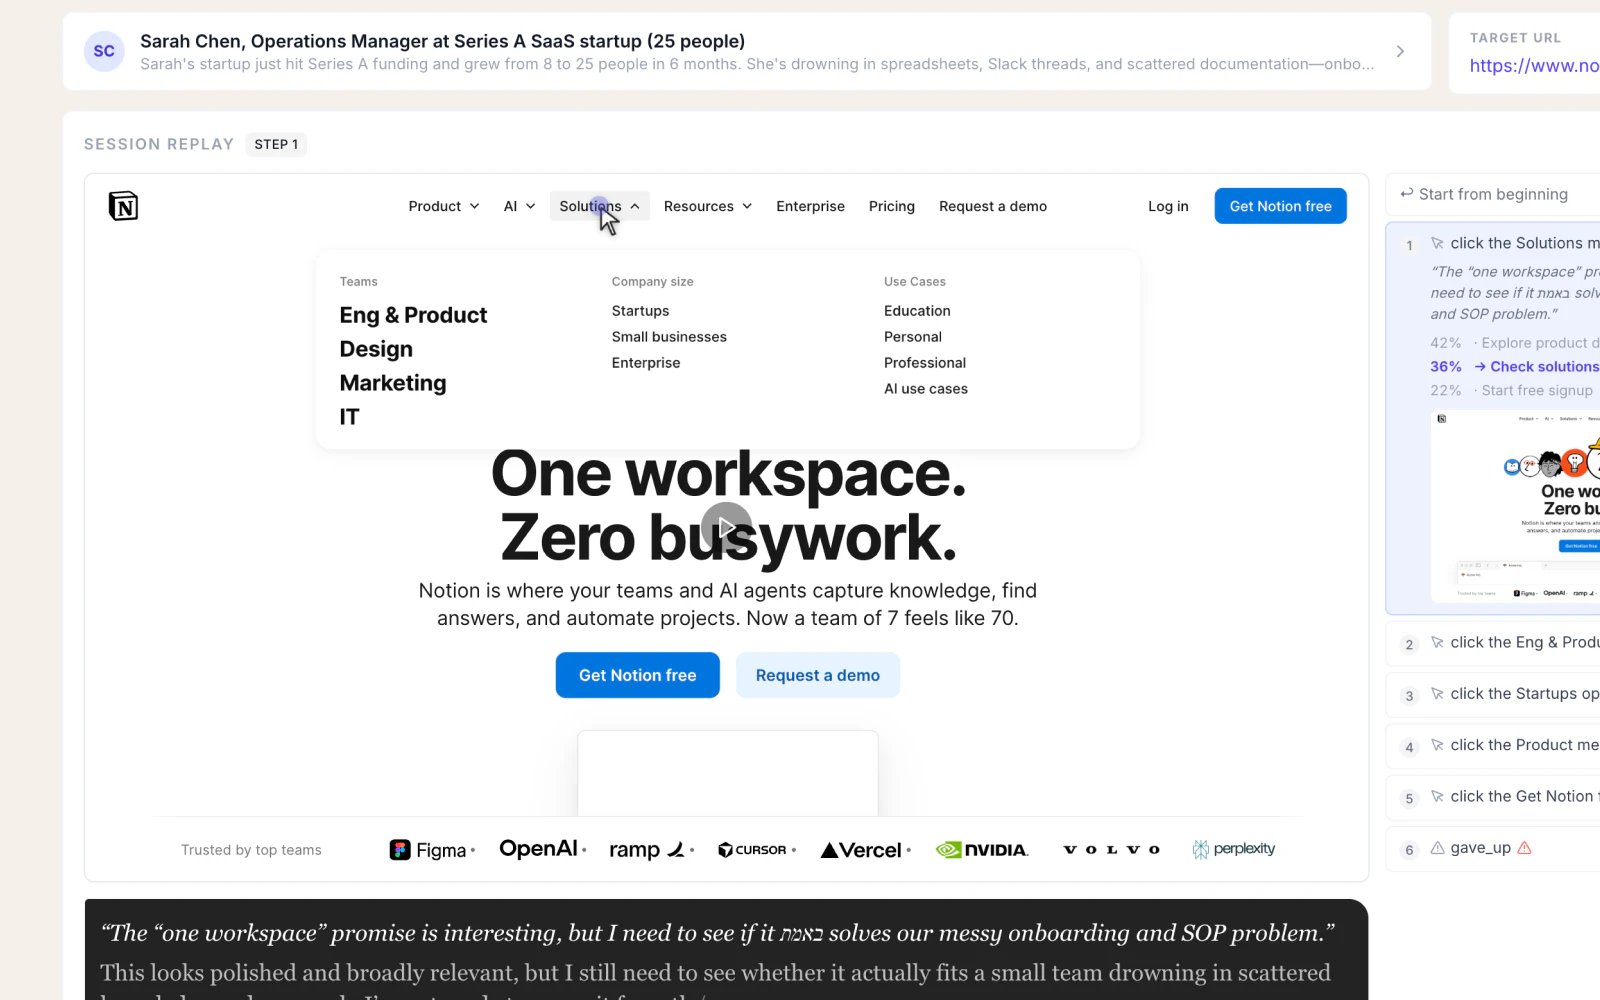Collapse the Solutions dropdown
Screen dimensions: 1600x1000
pyautogui.click(x=600, y=206)
